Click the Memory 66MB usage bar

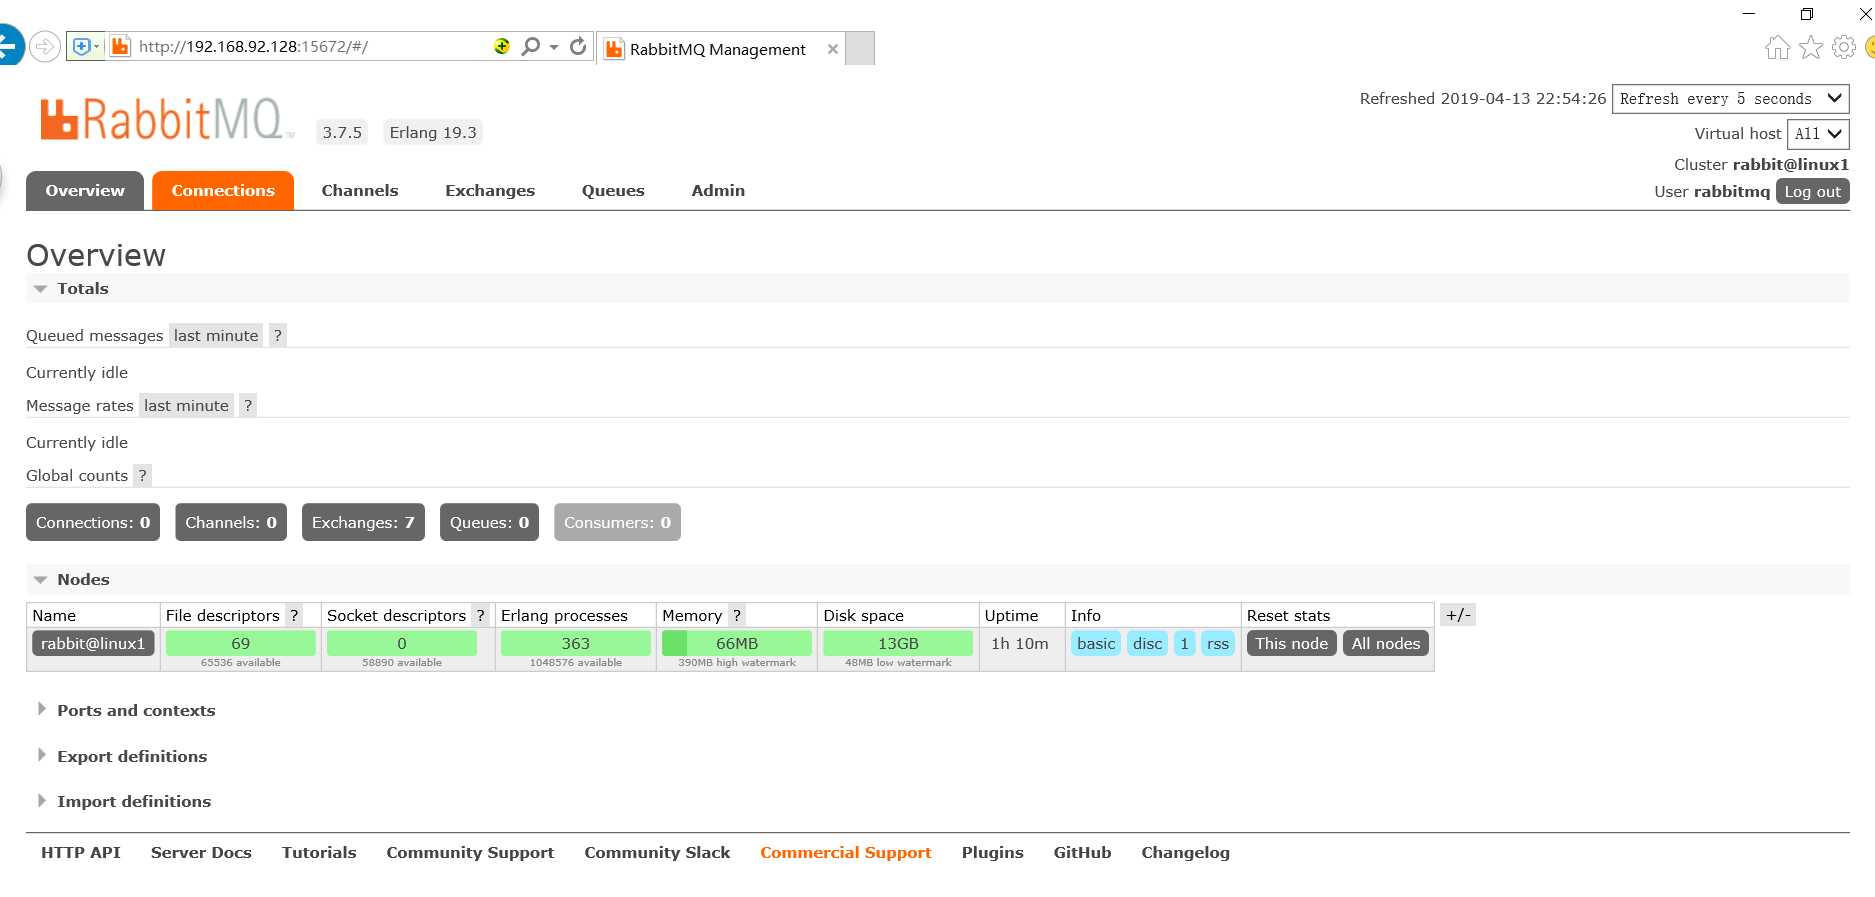point(737,643)
